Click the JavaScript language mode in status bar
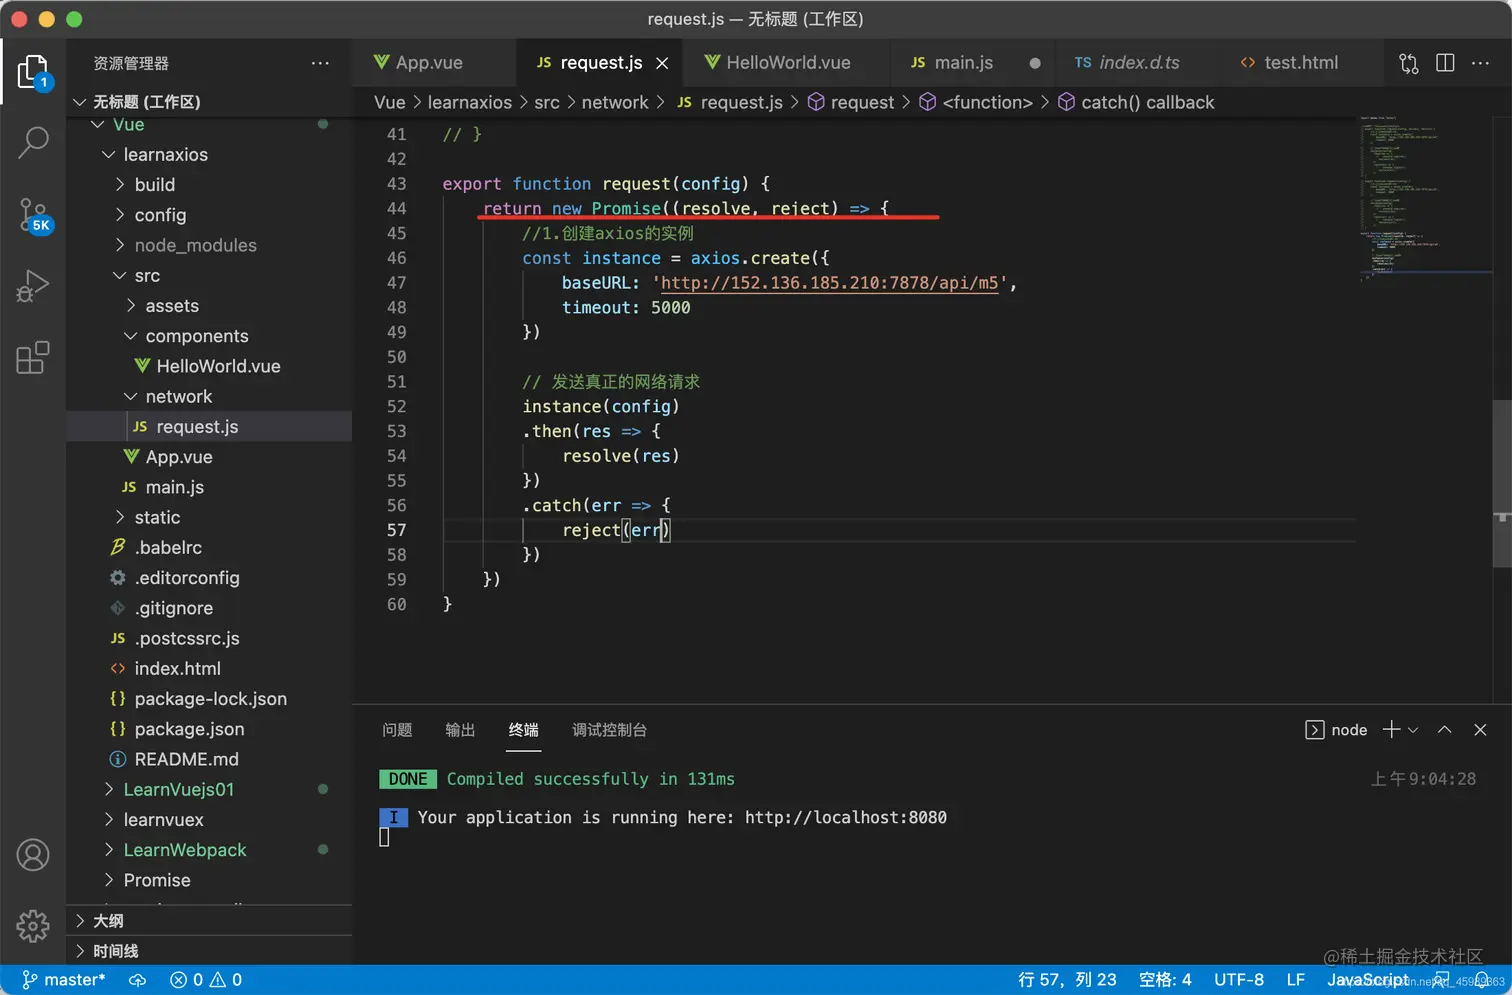Viewport: 1512px width, 995px height. click(x=1367, y=980)
